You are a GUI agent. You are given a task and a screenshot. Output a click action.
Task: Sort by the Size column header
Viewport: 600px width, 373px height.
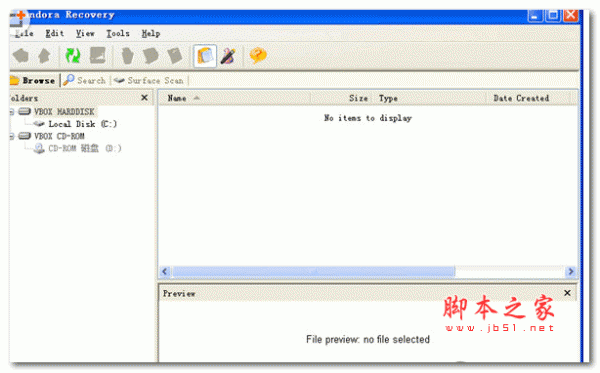(340, 98)
